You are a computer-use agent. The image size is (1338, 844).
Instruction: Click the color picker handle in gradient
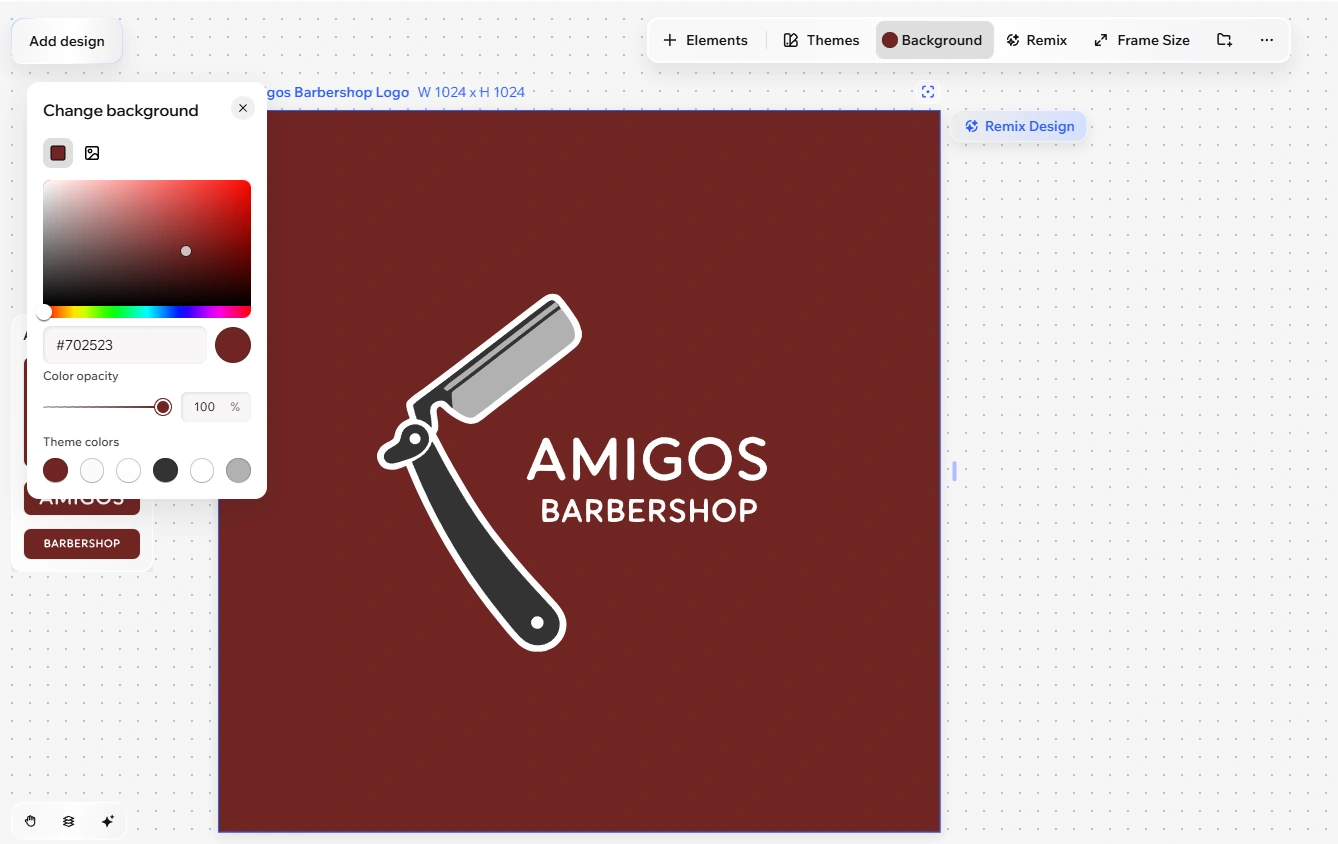tap(186, 251)
